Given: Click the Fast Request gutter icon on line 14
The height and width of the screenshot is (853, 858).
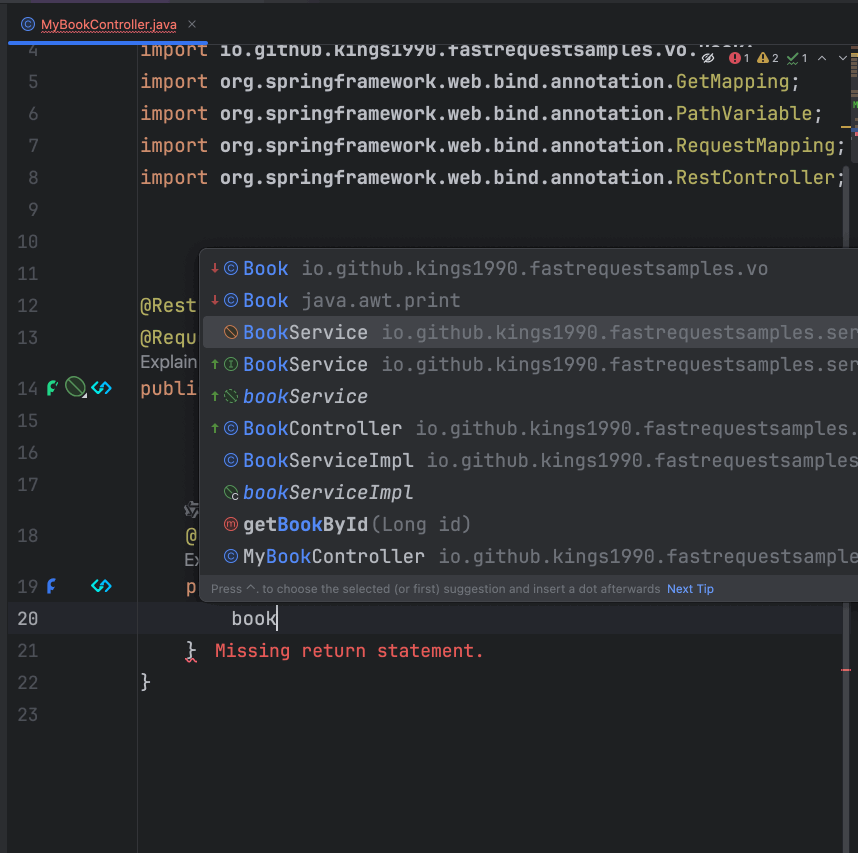Looking at the screenshot, I should coord(52,387).
